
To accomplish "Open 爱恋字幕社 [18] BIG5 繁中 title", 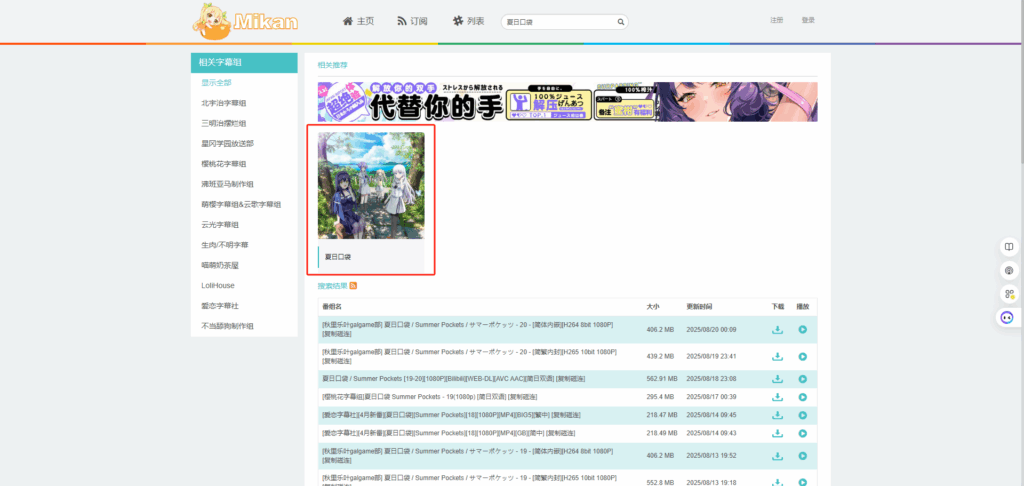I will (436, 415).
